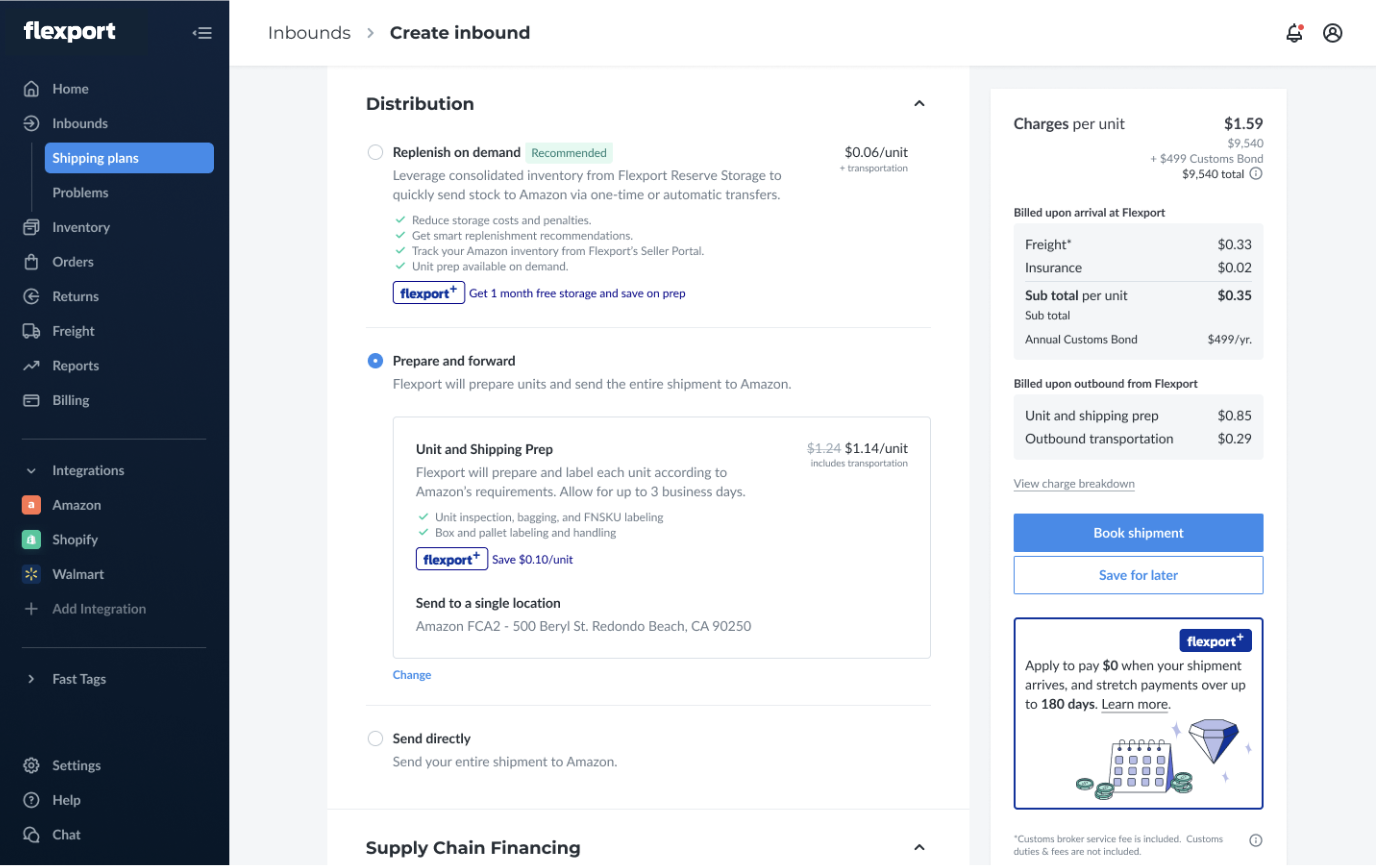The width and height of the screenshot is (1376, 866).
Task: Click the Walmart integration icon
Action: click(31, 574)
